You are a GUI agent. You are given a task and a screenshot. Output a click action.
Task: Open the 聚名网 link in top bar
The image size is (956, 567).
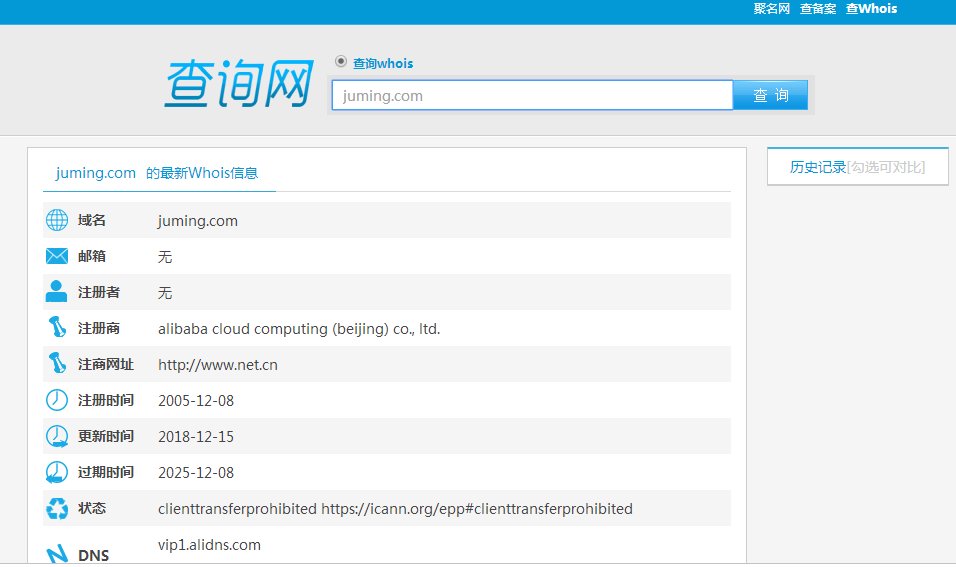point(771,9)
